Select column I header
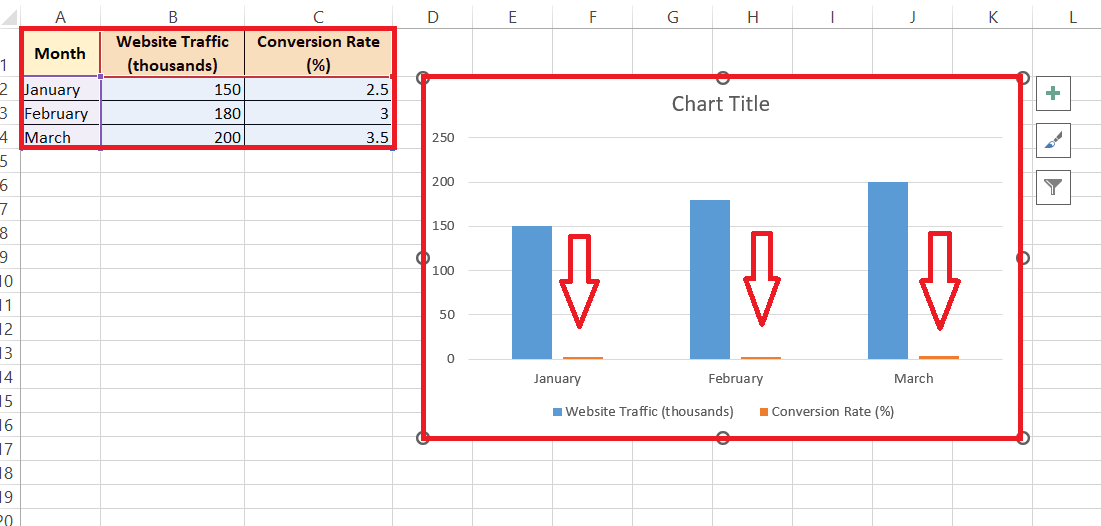 coord(833,17)
